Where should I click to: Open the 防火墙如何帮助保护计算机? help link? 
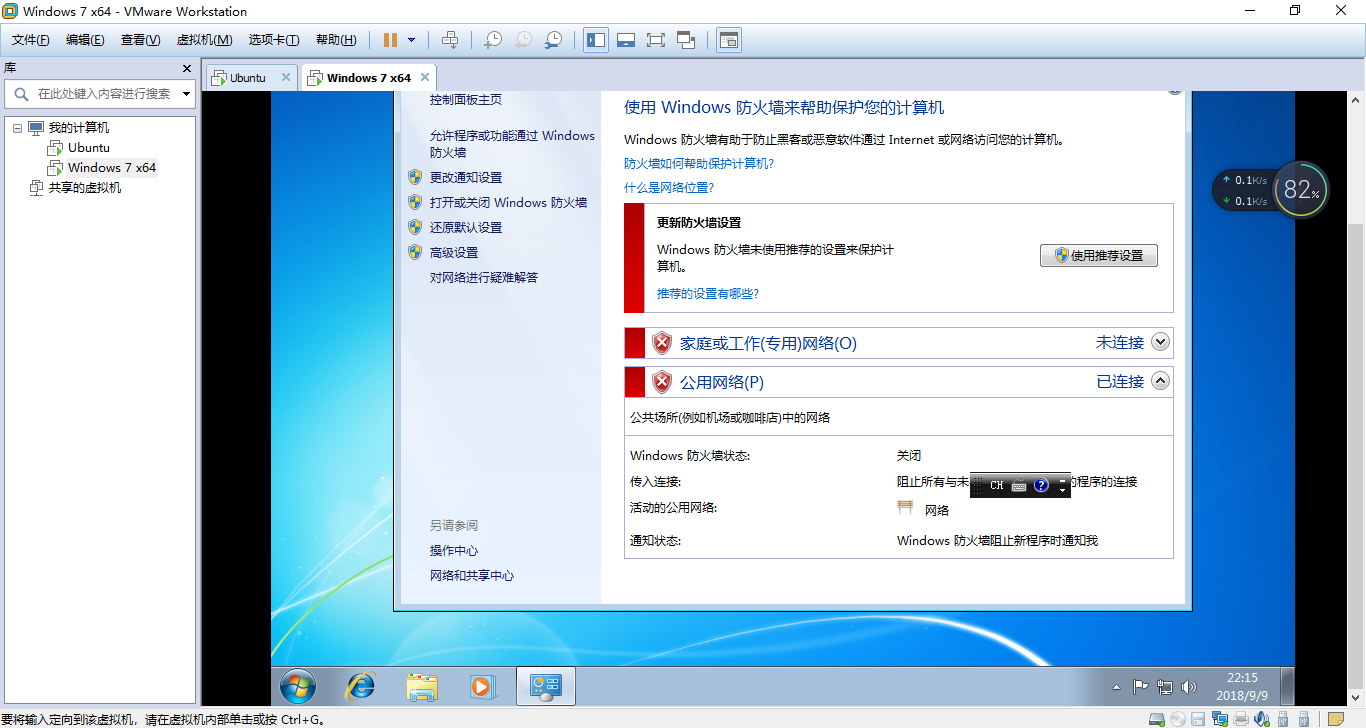pos(699,163)
